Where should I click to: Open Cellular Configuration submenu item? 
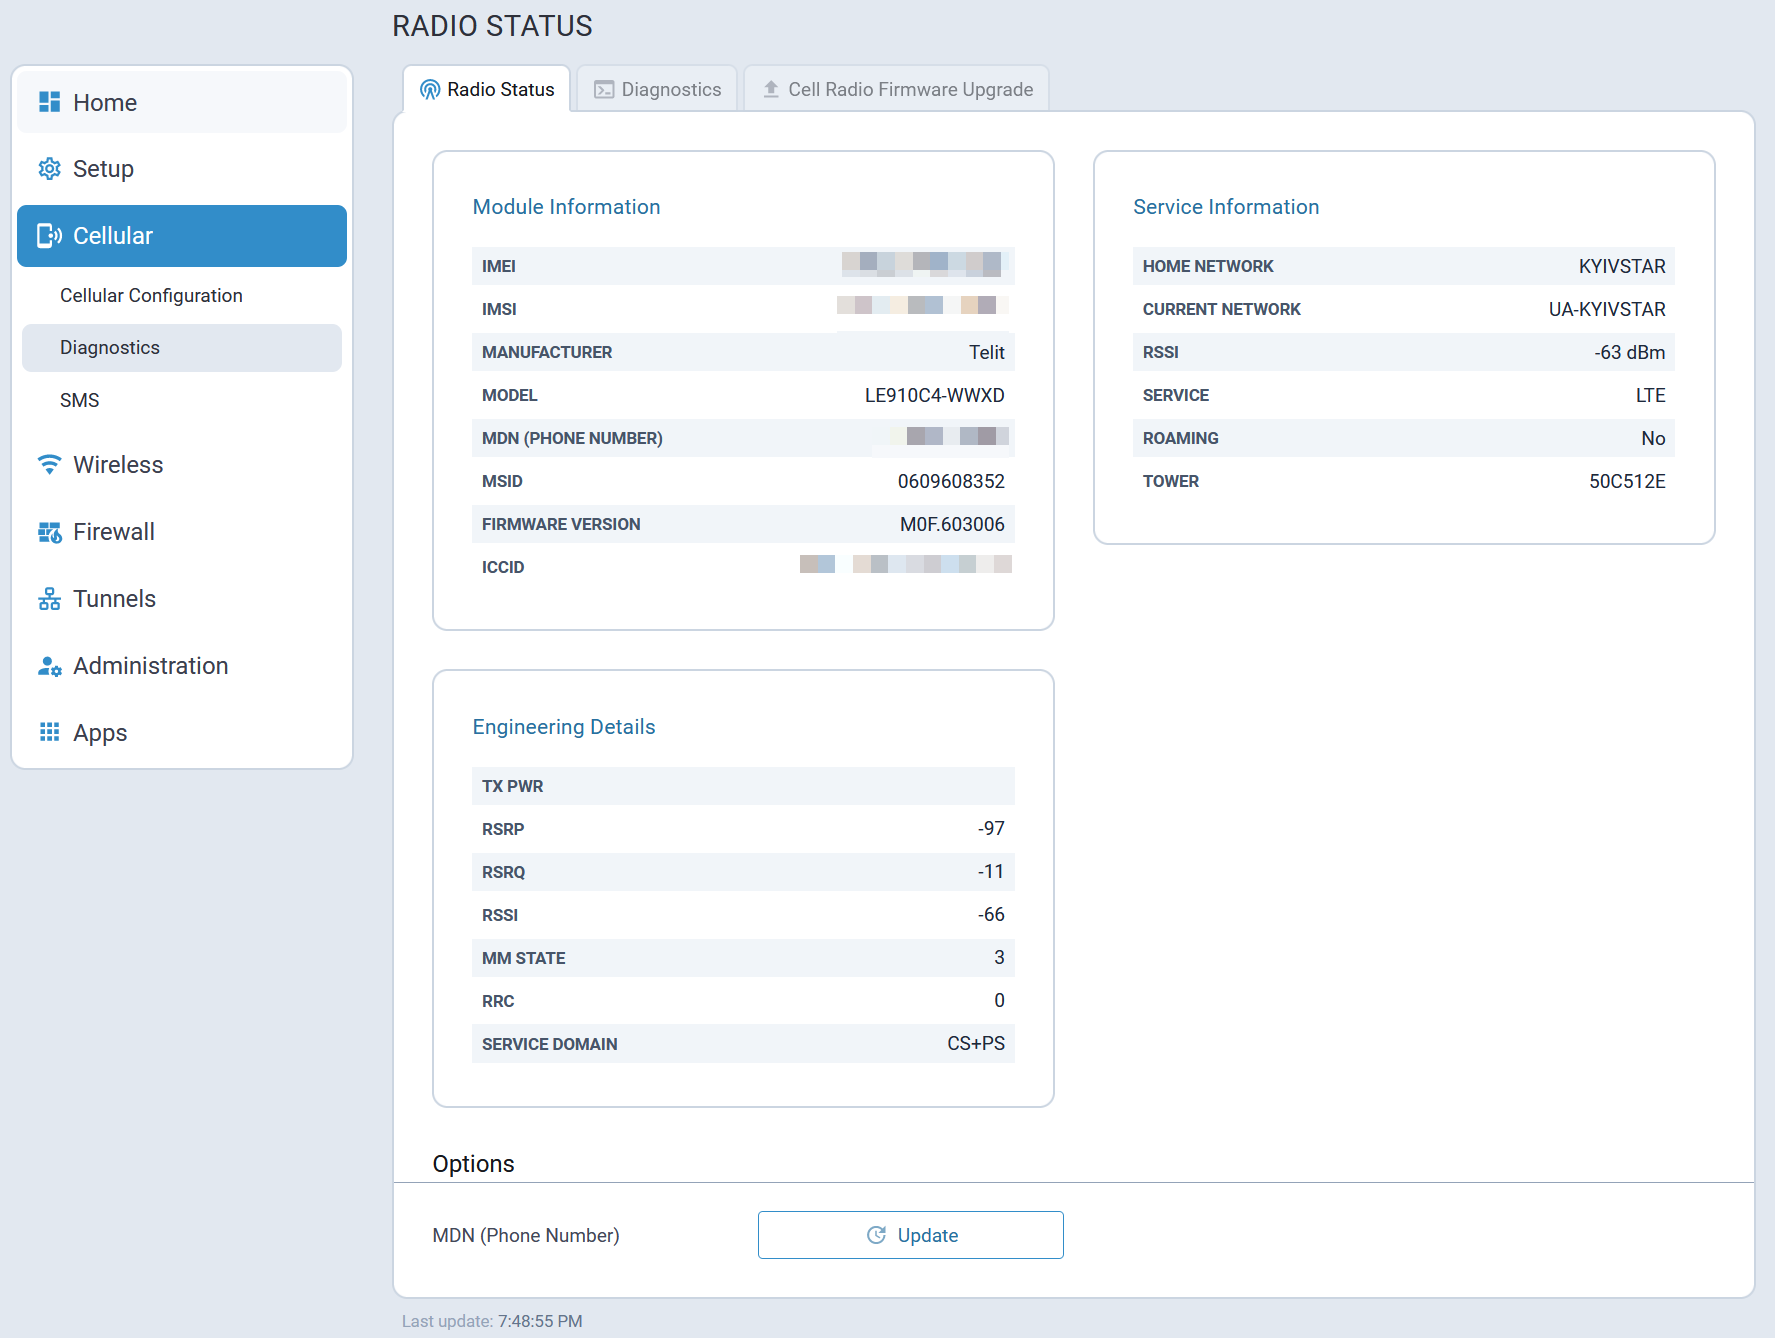point(151,296)
